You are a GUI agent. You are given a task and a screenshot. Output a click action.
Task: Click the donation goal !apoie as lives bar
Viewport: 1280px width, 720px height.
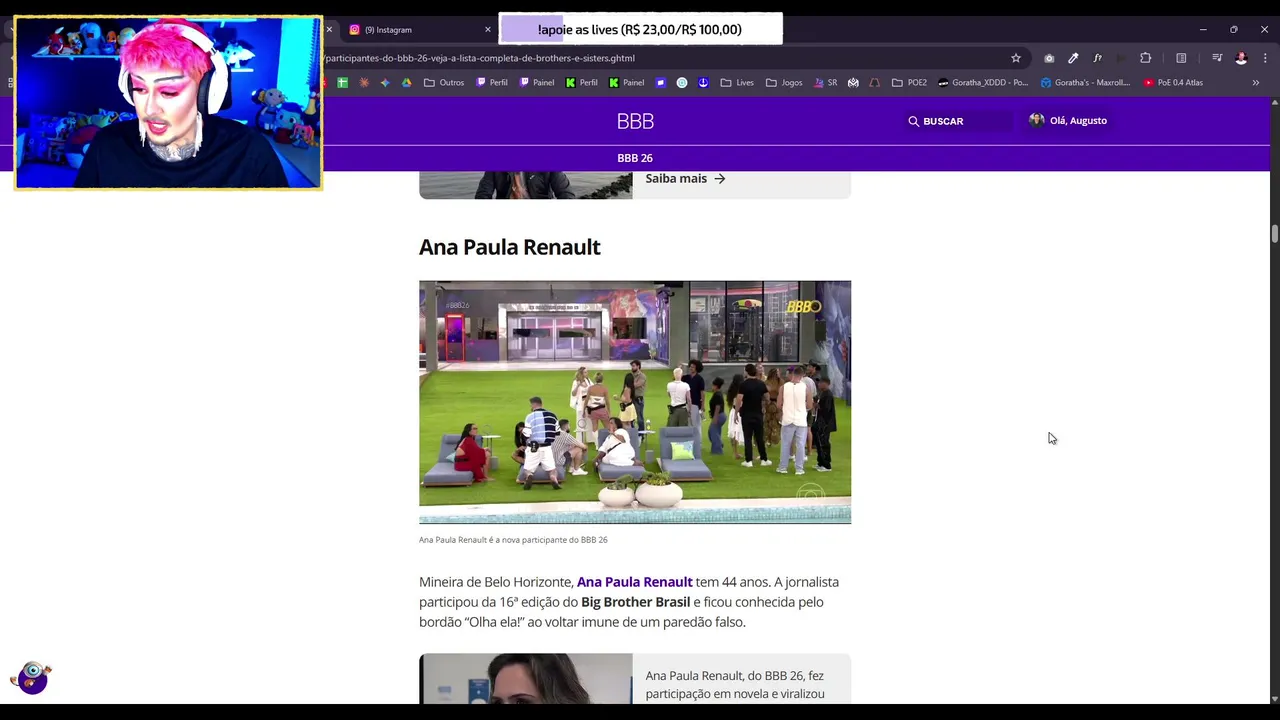pyautogui.click(x=640, y=29)
